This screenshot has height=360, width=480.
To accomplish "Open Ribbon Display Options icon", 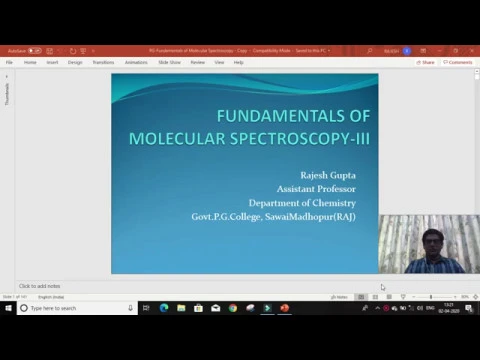I will click(423, 51).
